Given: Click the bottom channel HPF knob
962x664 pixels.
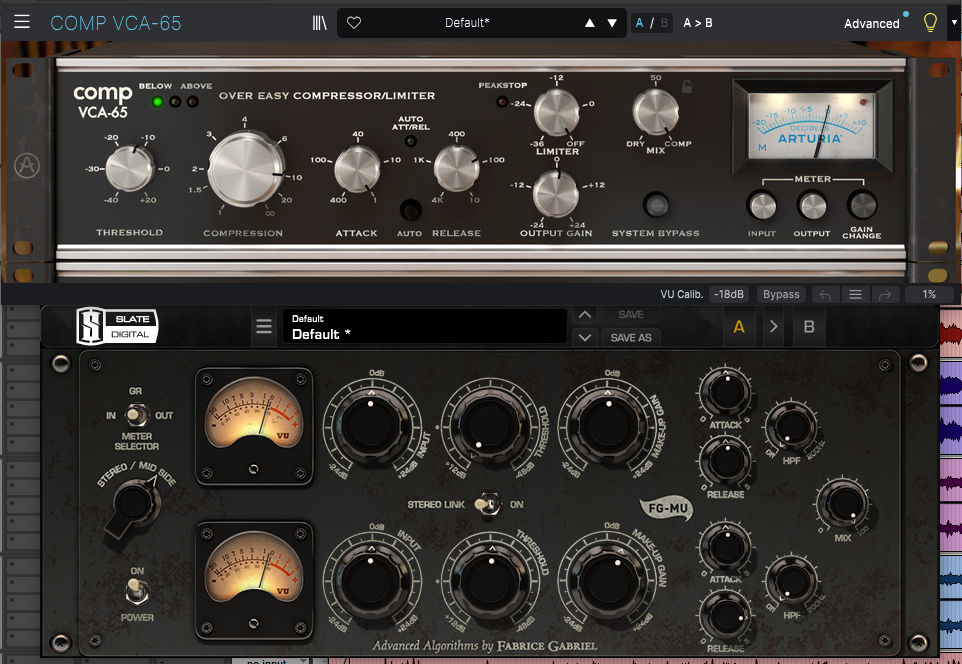Looking at the screenshot, I should click(x=792, y=581).
